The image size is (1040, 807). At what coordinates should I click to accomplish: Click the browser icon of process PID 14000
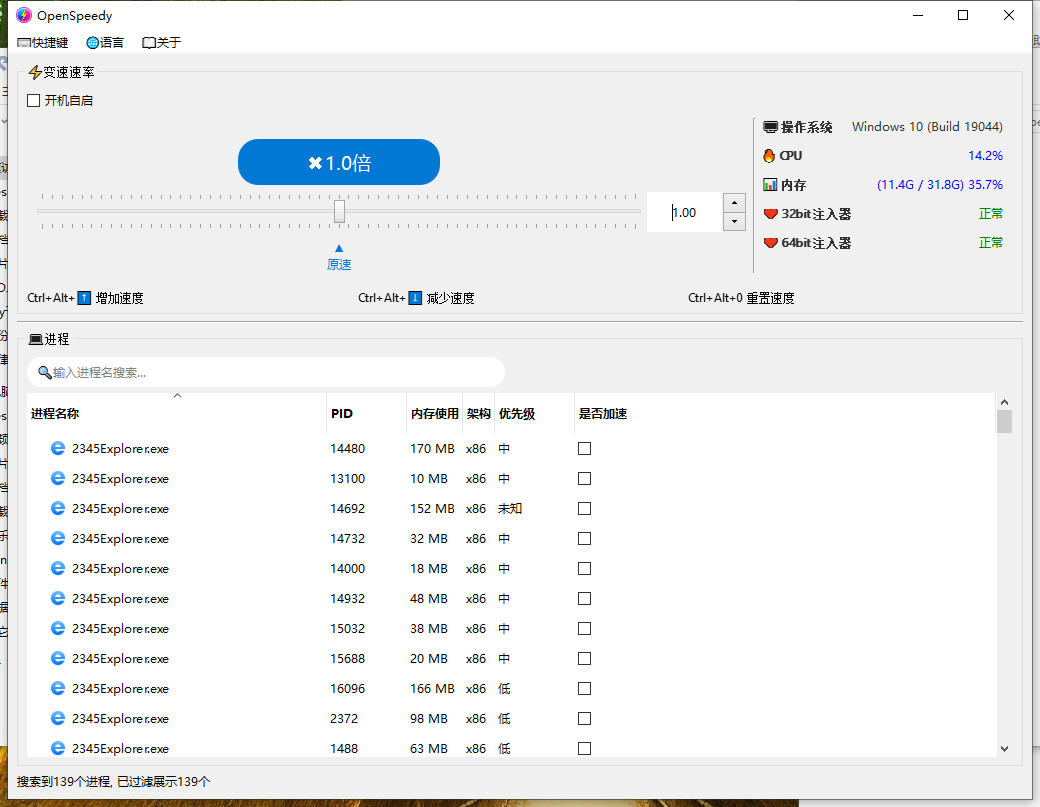point(58,568)
